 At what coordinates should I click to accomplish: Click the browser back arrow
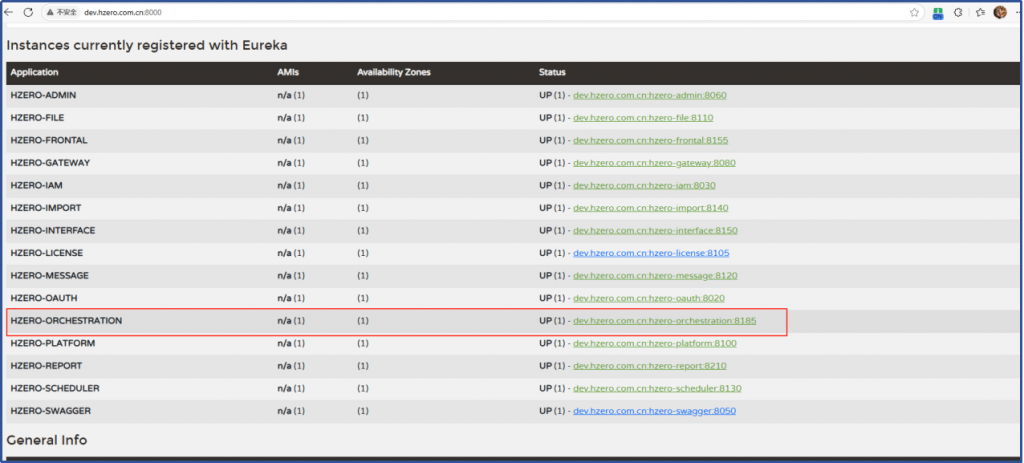point(9,12)
